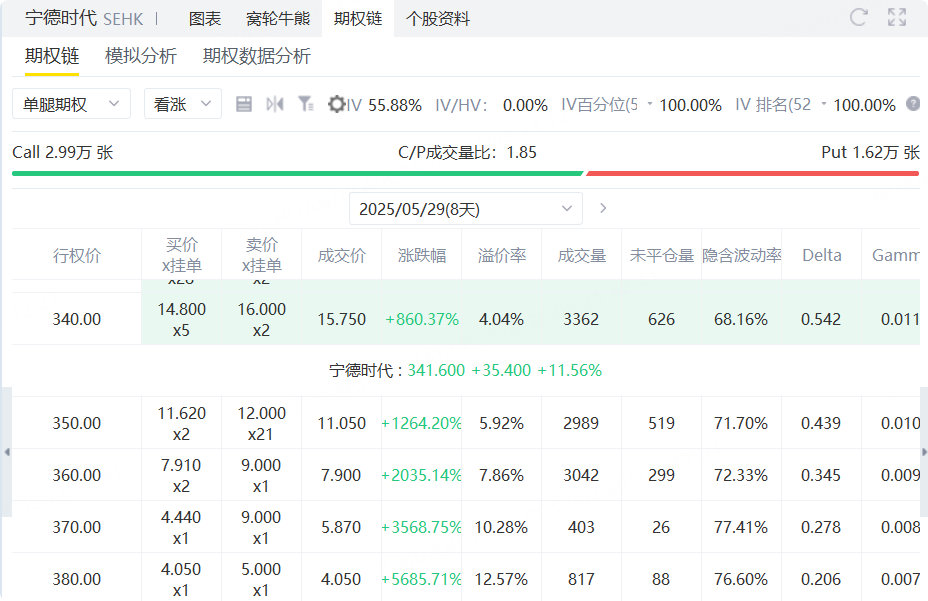Click Delta value 0.542
The width and height of the screenshot is (928, 601).
[821, 319]
